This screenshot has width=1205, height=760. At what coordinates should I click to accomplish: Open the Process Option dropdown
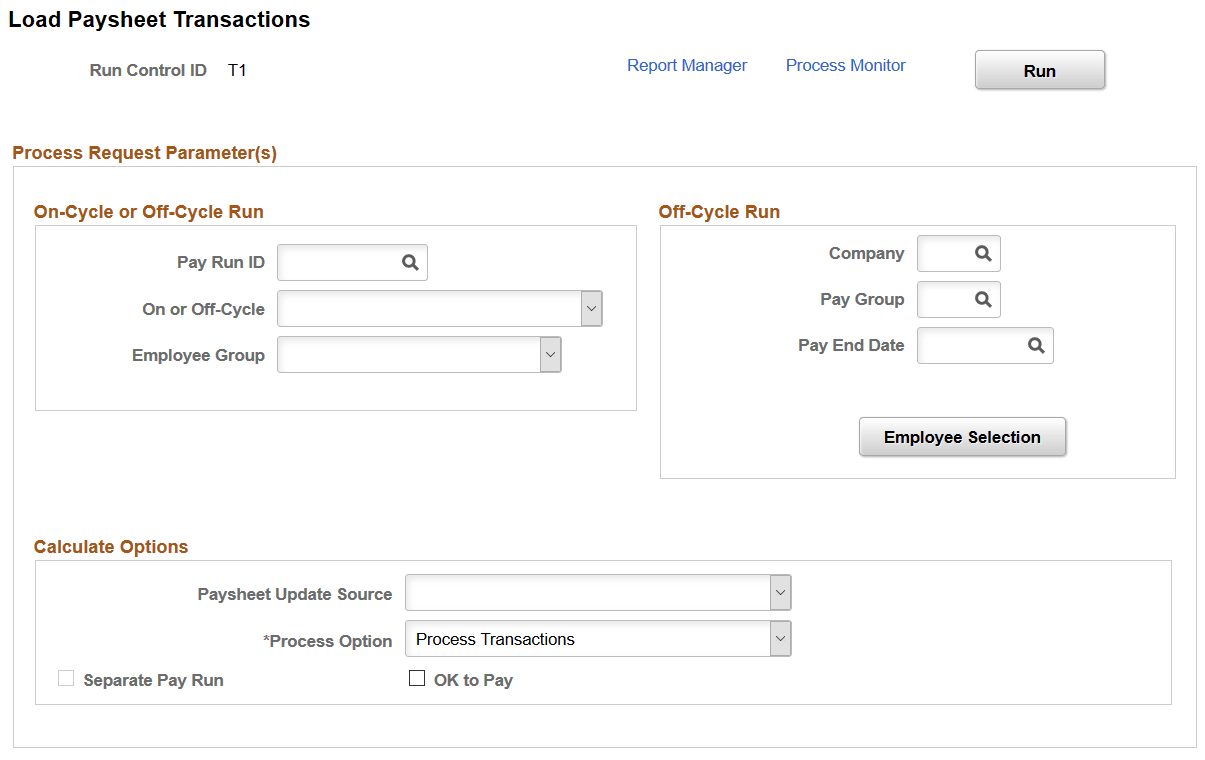click(781, 638)
